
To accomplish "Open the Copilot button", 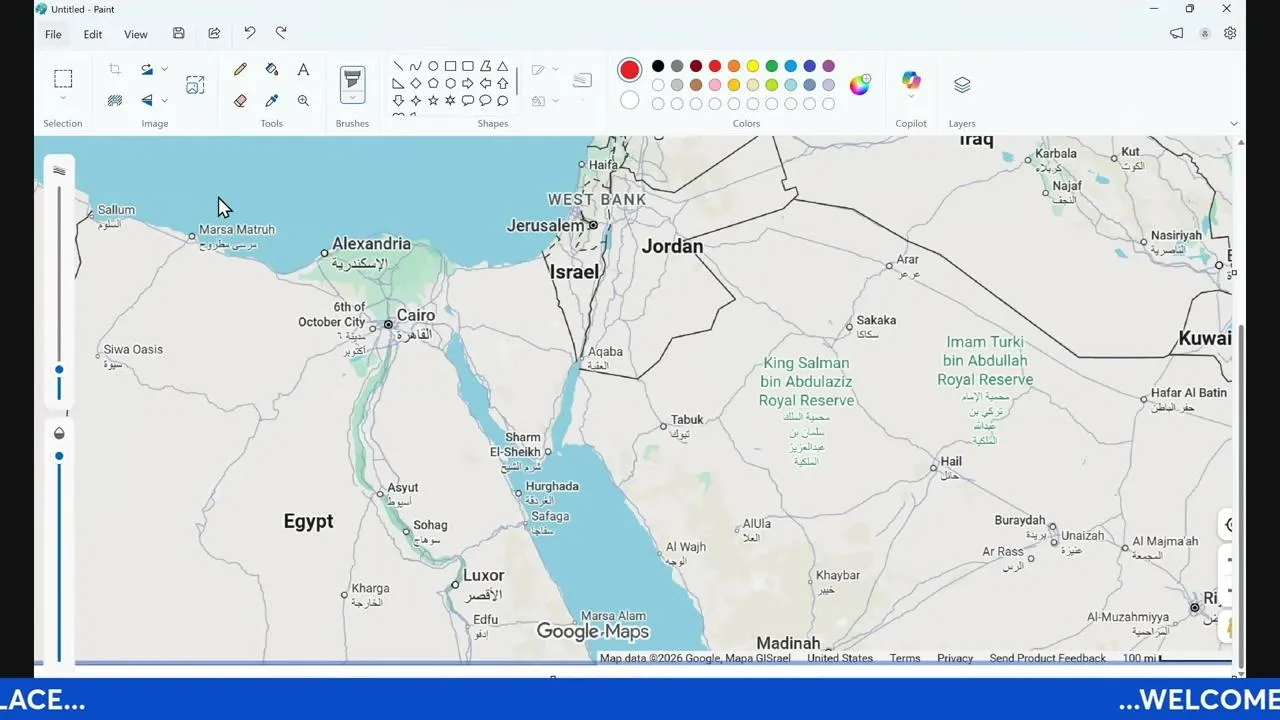I will [x=911, y=80].
